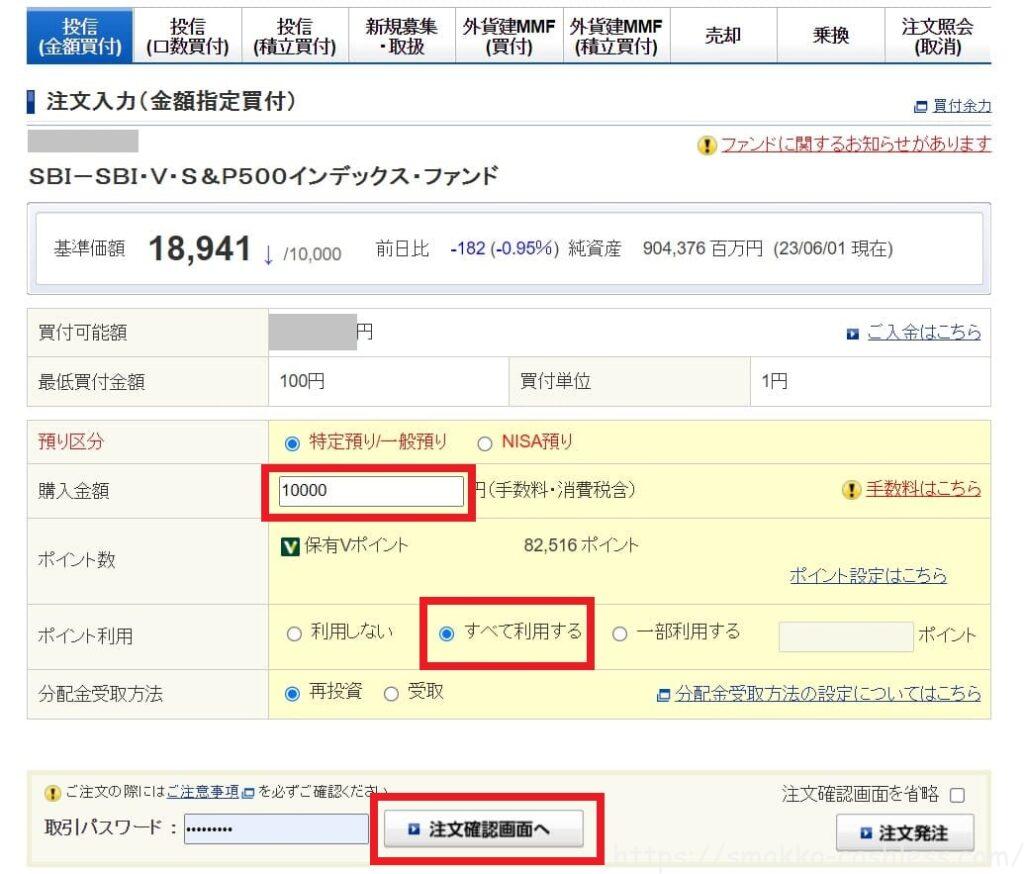The image size is (1024, 874).
Task: Click the caution icon near ご注文の際には
Action: point(53,793)
